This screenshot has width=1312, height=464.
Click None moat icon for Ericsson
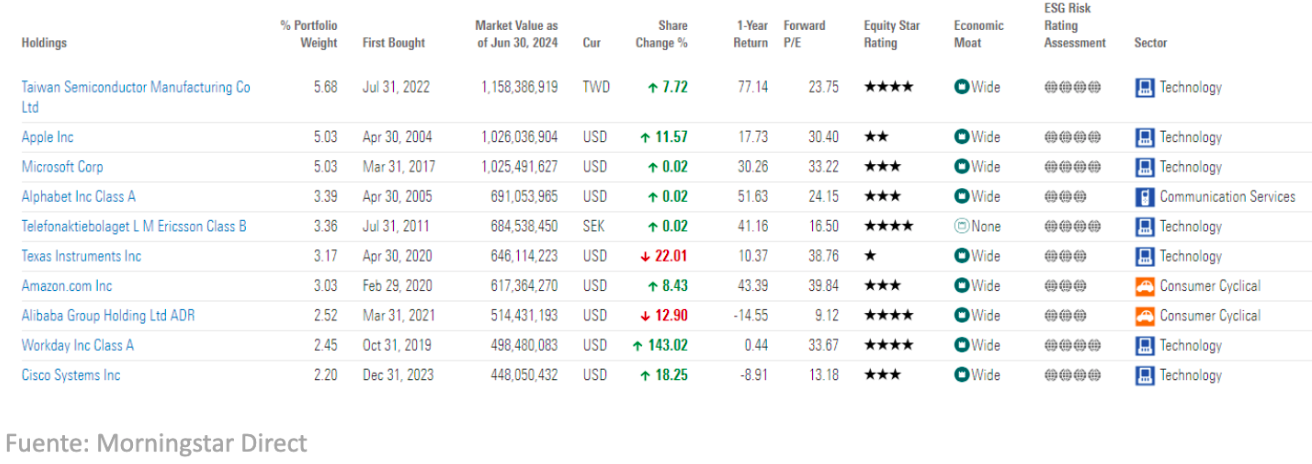(x=962, y=227)
